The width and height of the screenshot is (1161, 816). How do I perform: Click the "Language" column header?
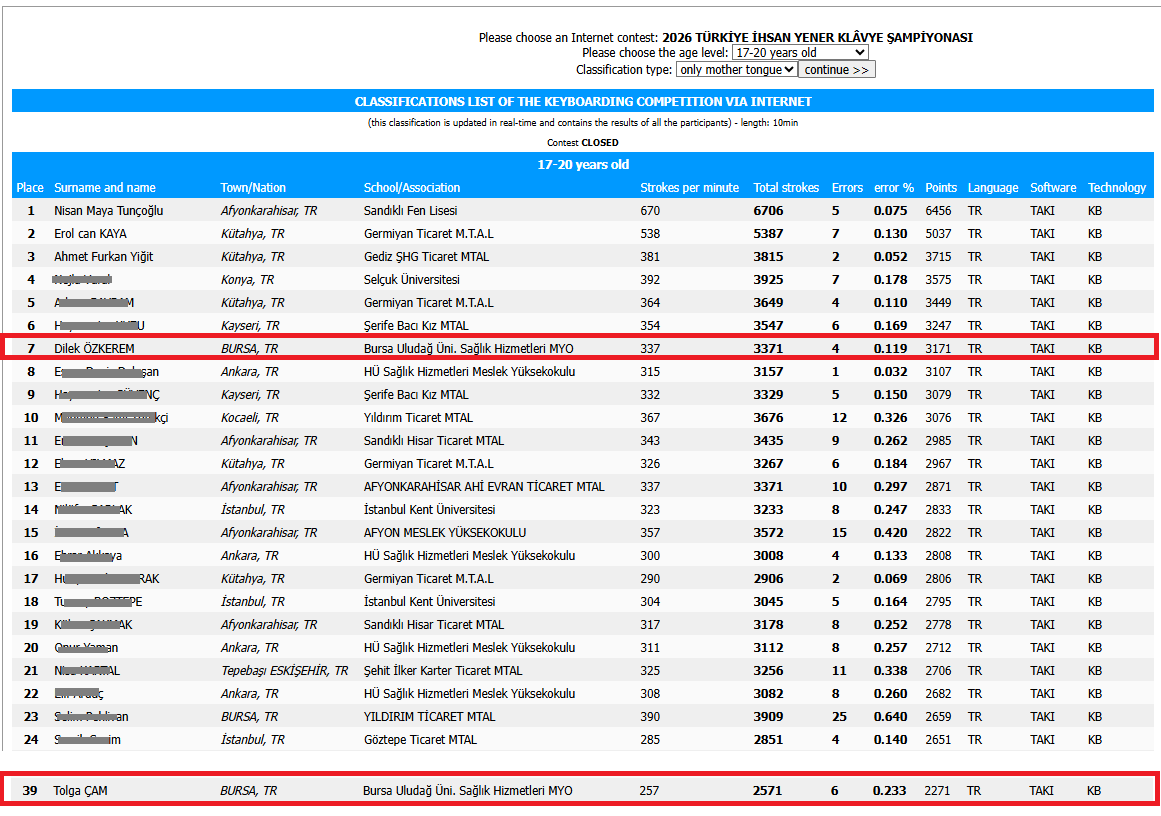pyautogui.click(x=992, y=188)
